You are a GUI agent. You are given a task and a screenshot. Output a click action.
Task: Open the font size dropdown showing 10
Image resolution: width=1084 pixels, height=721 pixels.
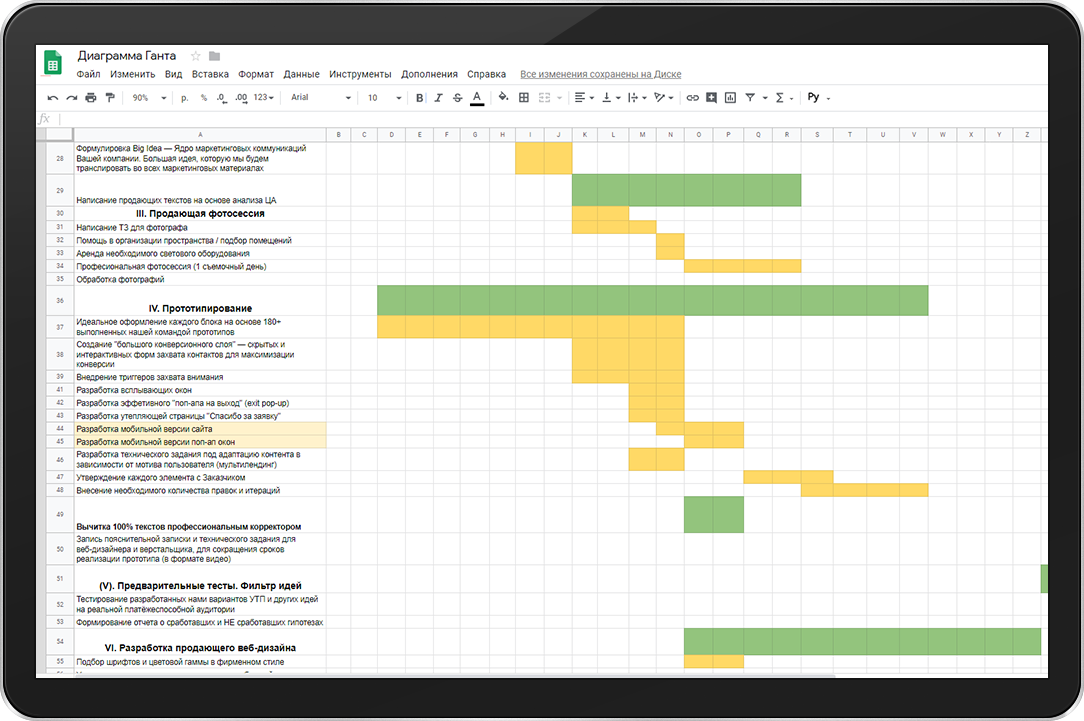pos(384,98)
